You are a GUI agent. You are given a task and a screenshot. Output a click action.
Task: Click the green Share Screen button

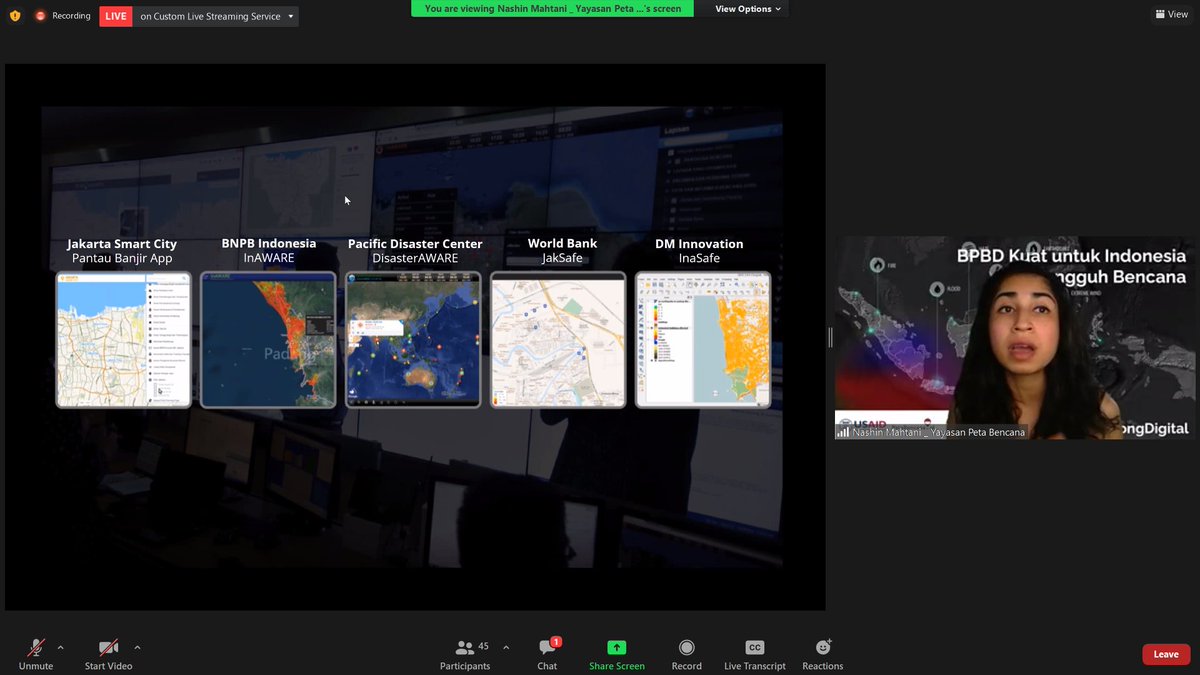[x=617, y=654]
